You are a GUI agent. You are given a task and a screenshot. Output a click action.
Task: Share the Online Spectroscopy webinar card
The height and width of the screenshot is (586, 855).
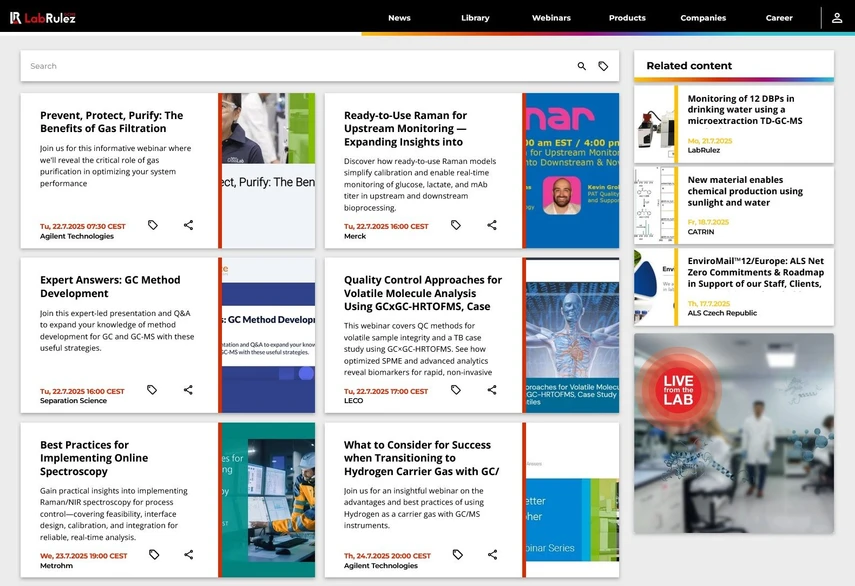click(189, 554)
